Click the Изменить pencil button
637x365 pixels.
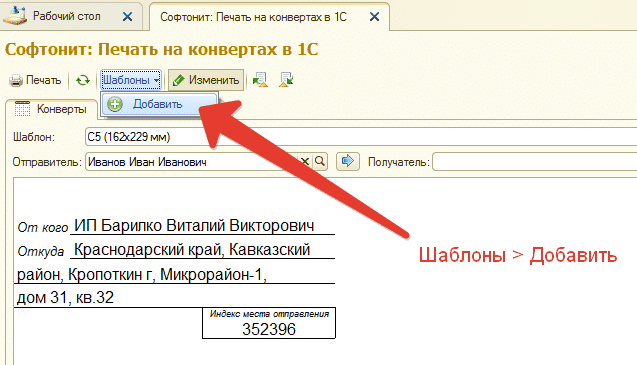point(206,80)
